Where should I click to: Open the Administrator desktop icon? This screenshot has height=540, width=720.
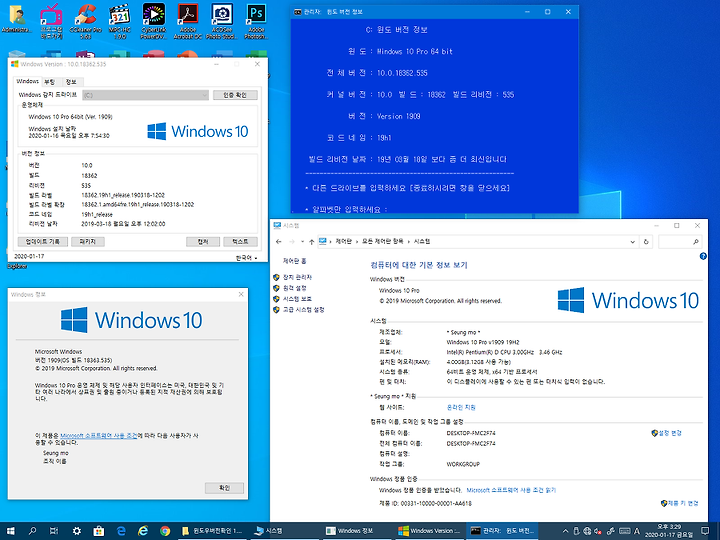click(x=17, y=19)
